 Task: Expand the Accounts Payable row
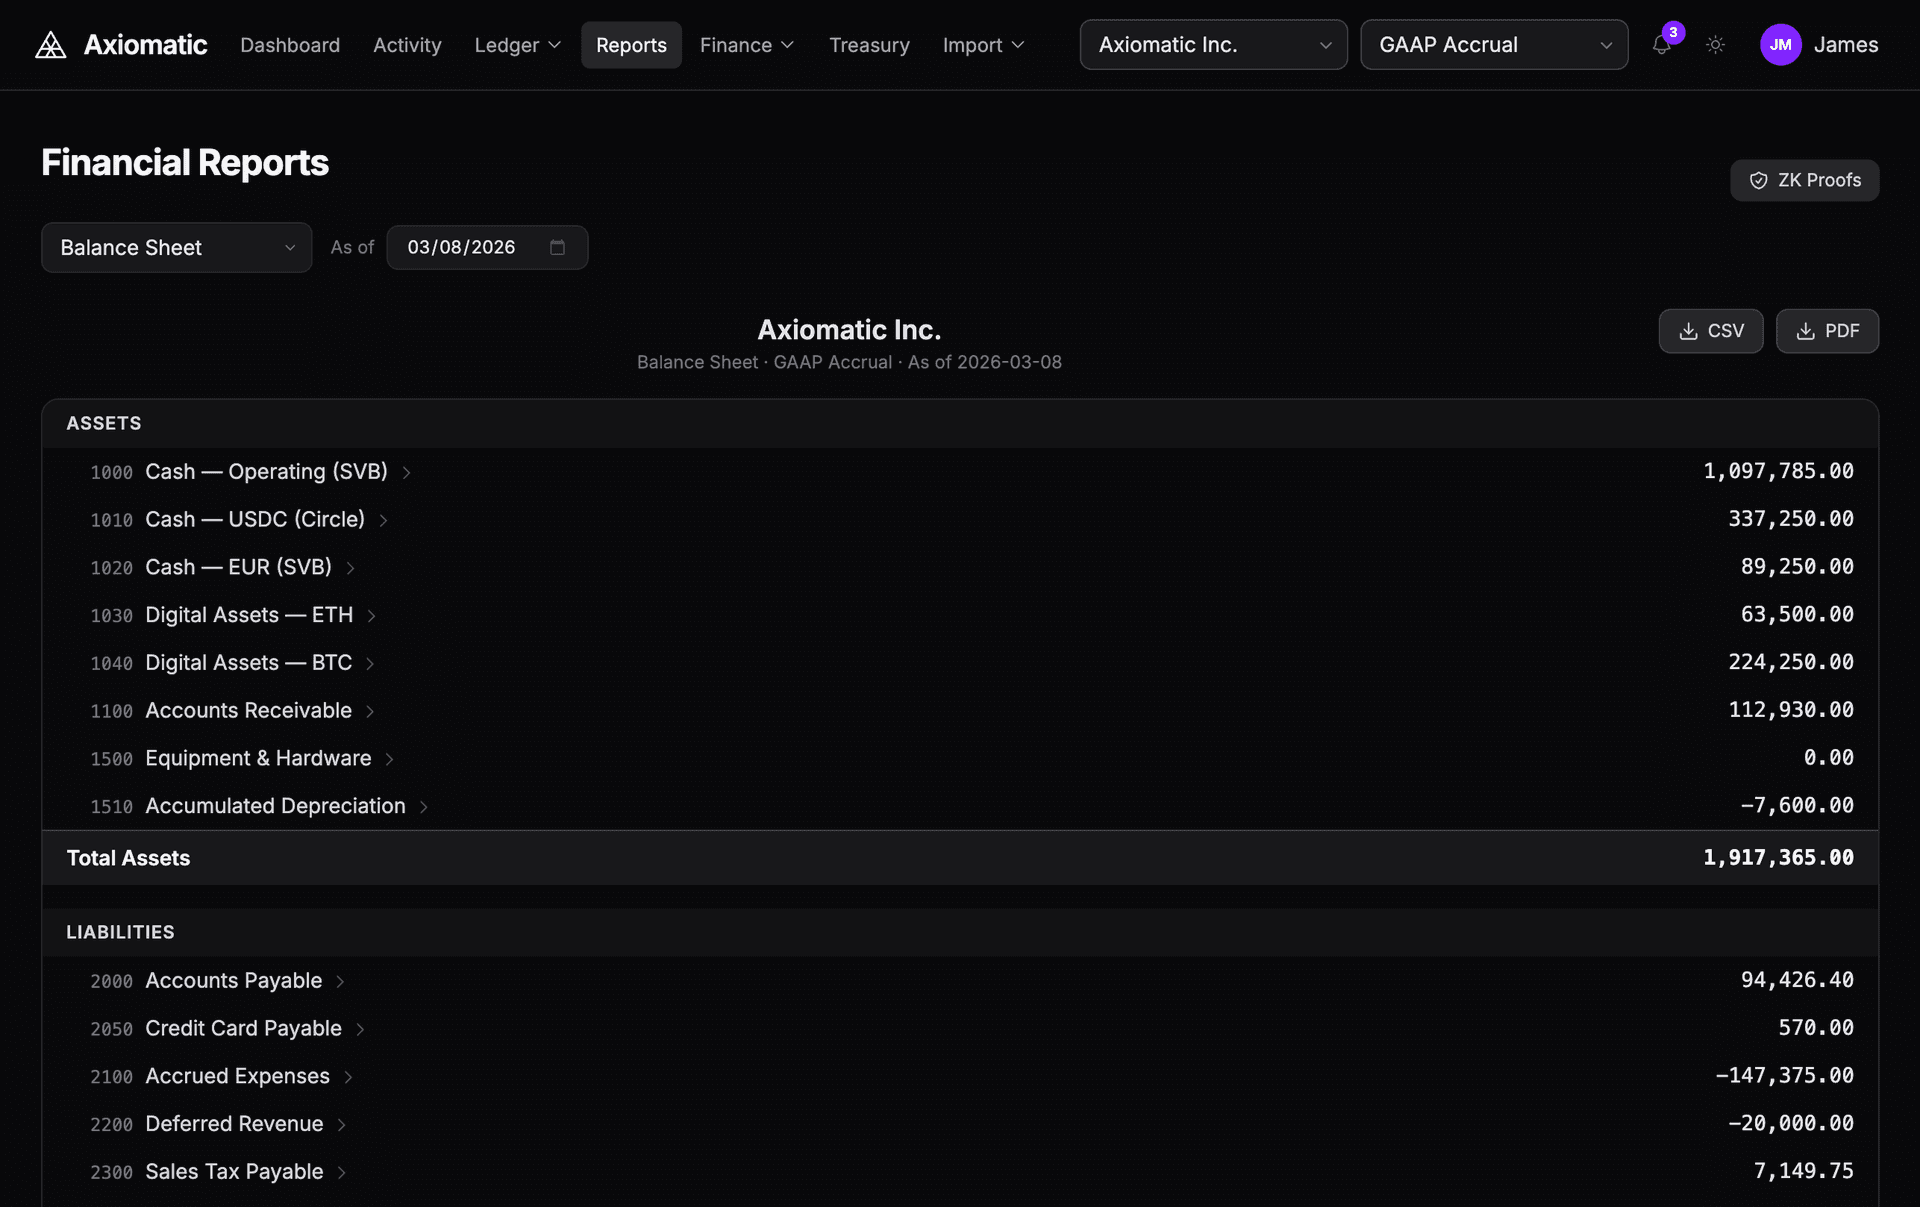340,981
